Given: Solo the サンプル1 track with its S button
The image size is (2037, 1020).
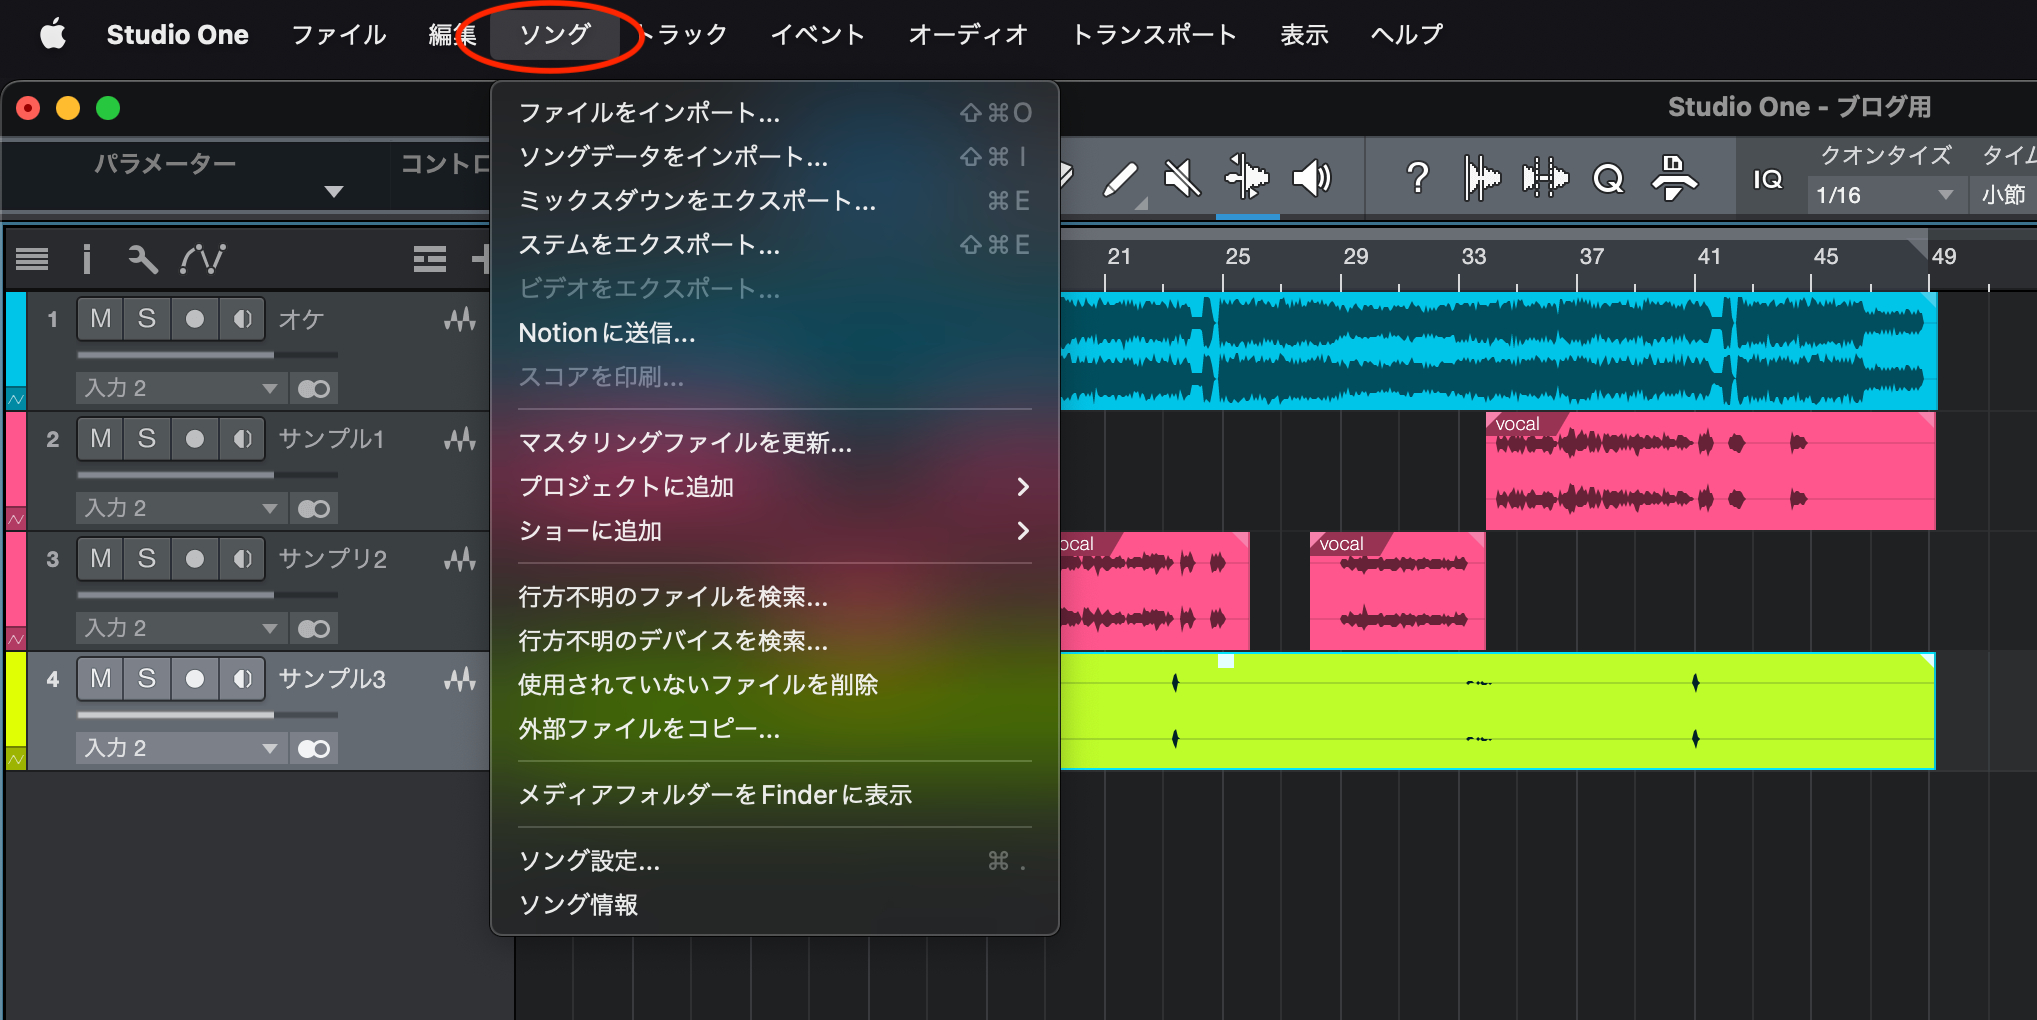Looking at the screenshot, I should click(x=146, y=438).
